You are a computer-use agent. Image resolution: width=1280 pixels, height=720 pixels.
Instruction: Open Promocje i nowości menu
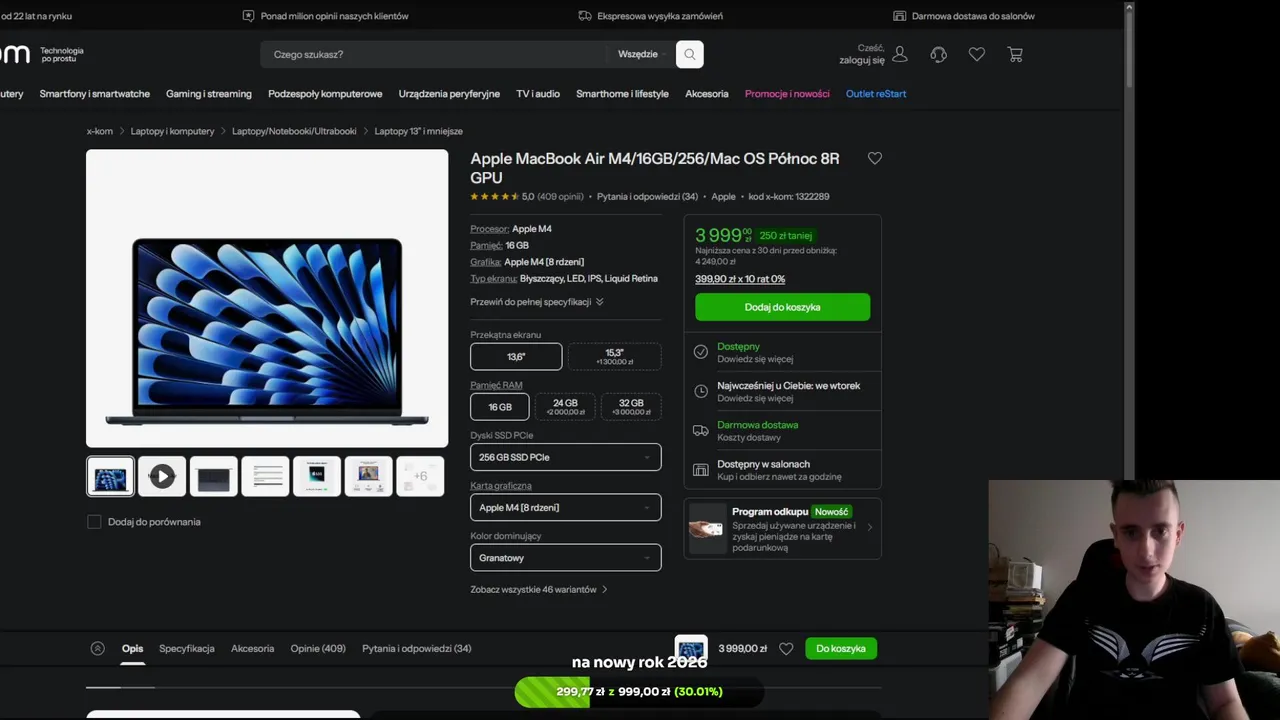pyautogui.click(x=787, y=94)
